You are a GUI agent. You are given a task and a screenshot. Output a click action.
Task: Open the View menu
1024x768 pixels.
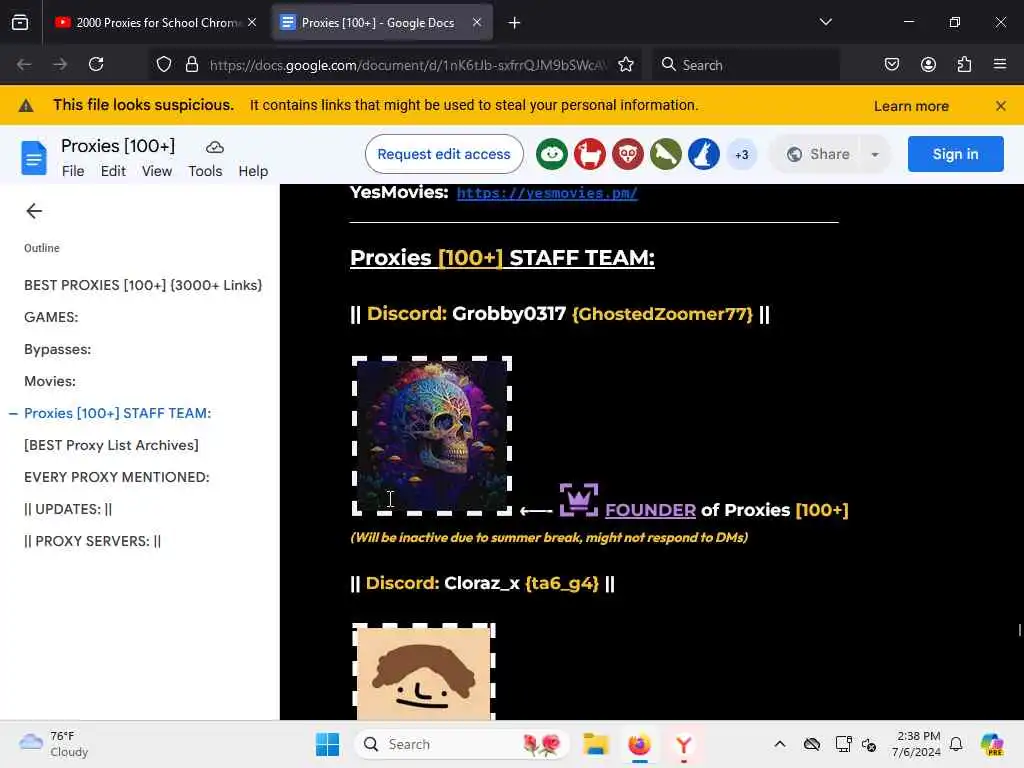pos(157,171)
